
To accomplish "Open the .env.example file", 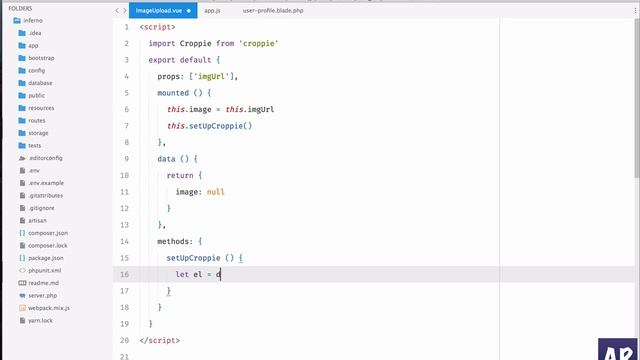I will (x=46, y=183).
